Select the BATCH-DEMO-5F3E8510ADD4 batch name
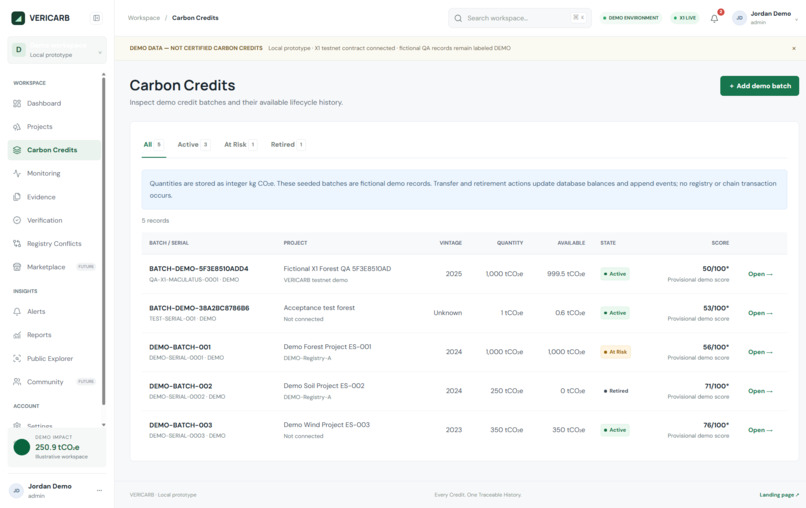The image size is (806, 508). (x=198, y=269)
